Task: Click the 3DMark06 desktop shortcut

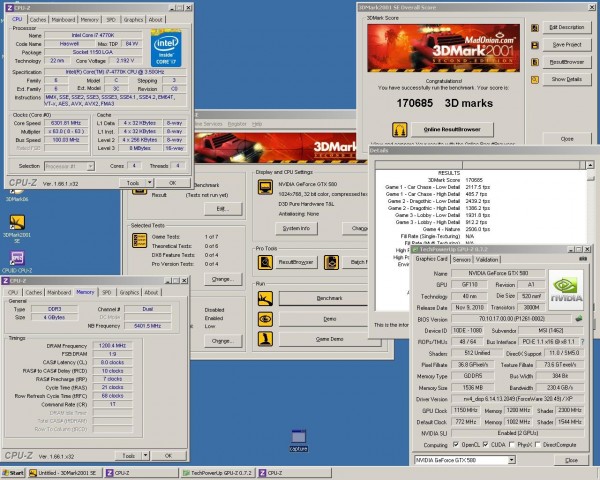Action: [x=17, y=195]
